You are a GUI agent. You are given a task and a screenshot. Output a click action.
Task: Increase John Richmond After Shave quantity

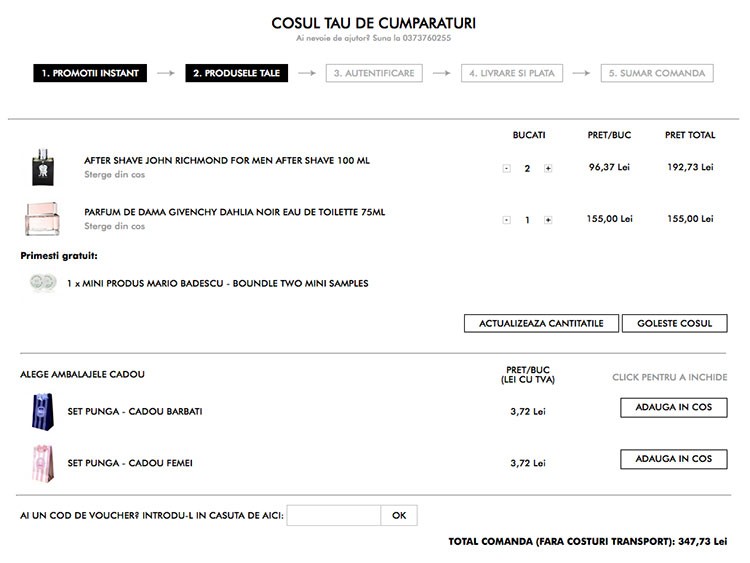coord(548,168)
